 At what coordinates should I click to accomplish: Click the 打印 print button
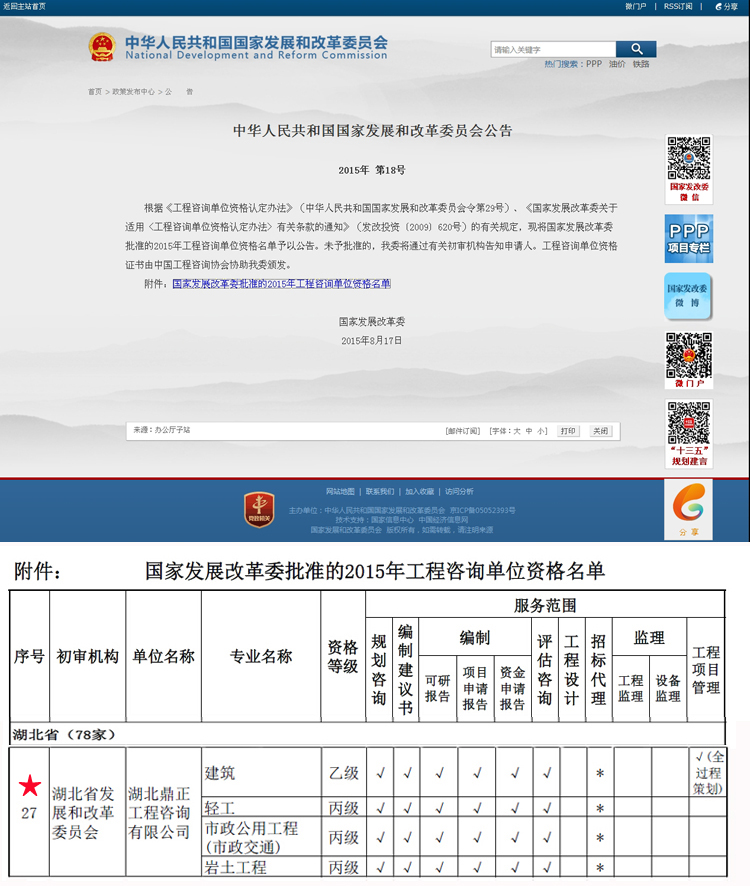[568, 431]
